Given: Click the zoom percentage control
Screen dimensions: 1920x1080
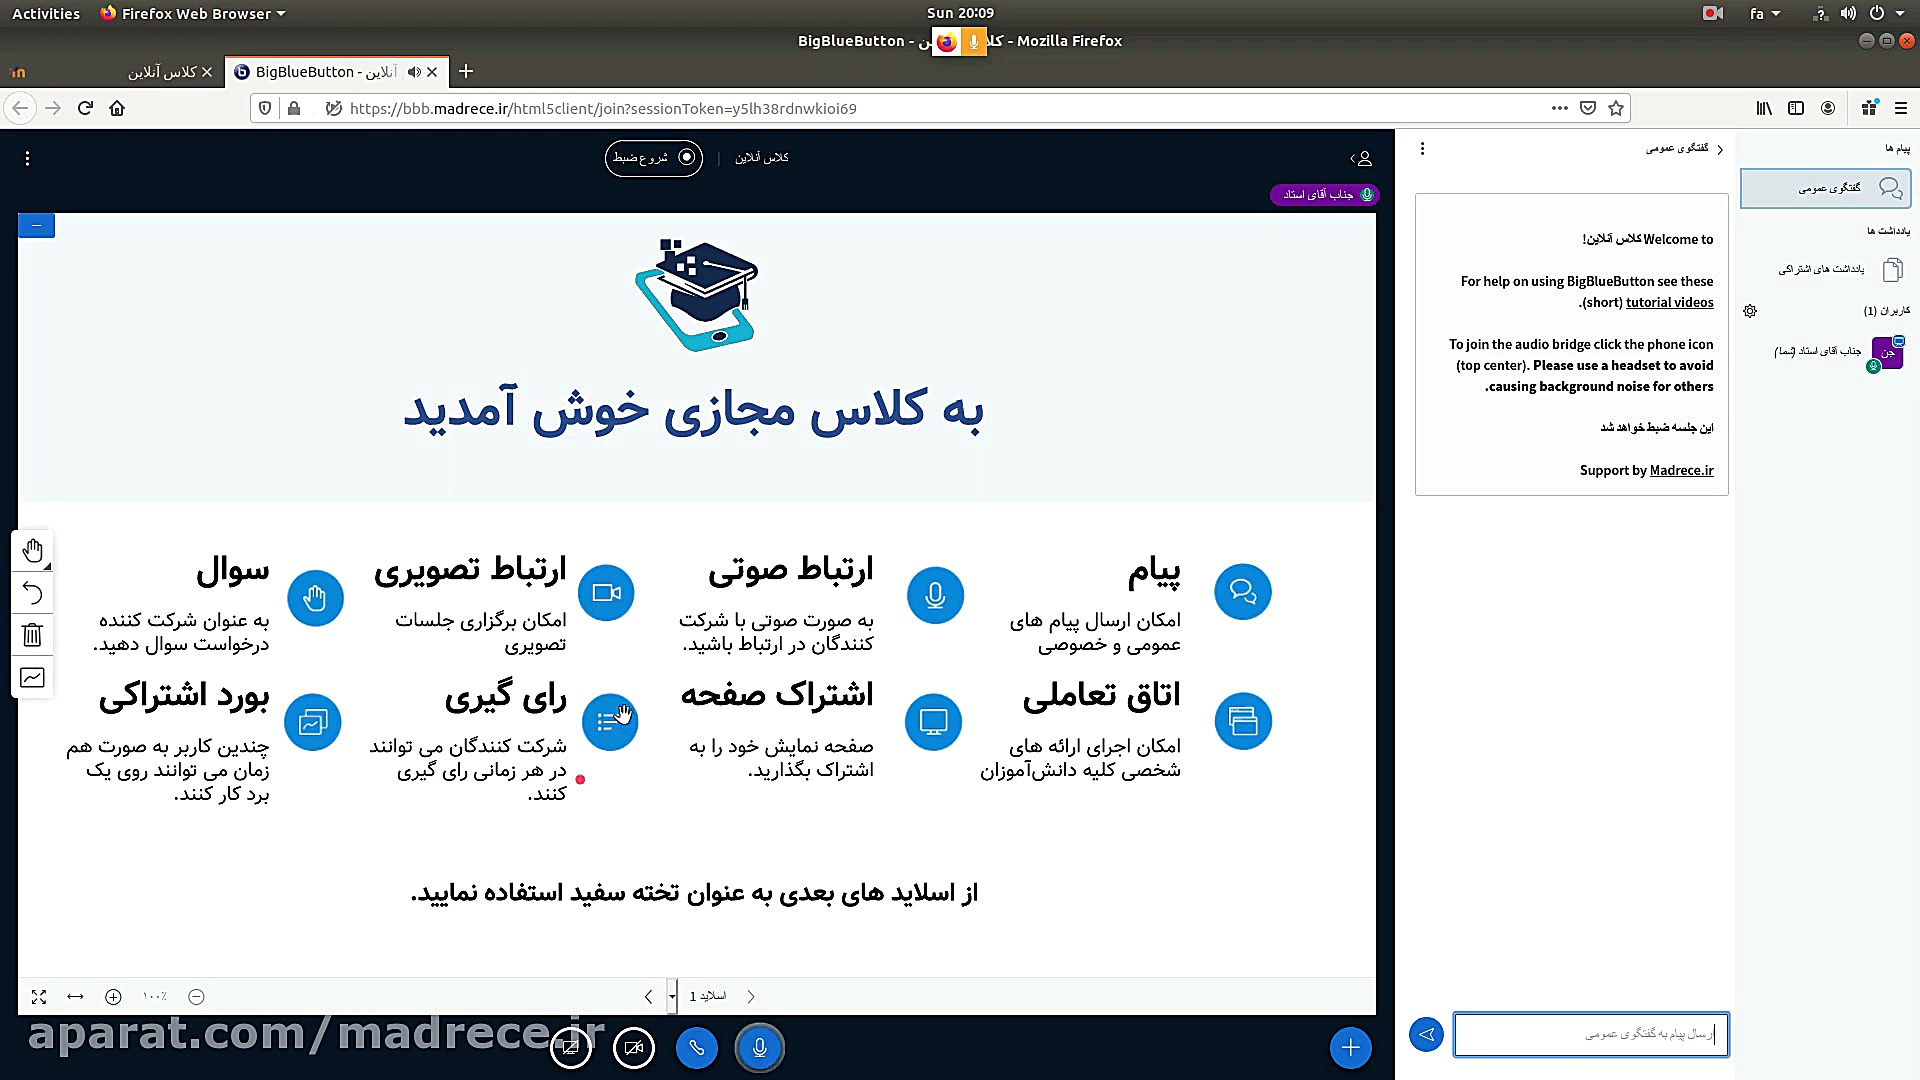Looking at the screenshot, I should pyautogui.click(x=154, y=997).
